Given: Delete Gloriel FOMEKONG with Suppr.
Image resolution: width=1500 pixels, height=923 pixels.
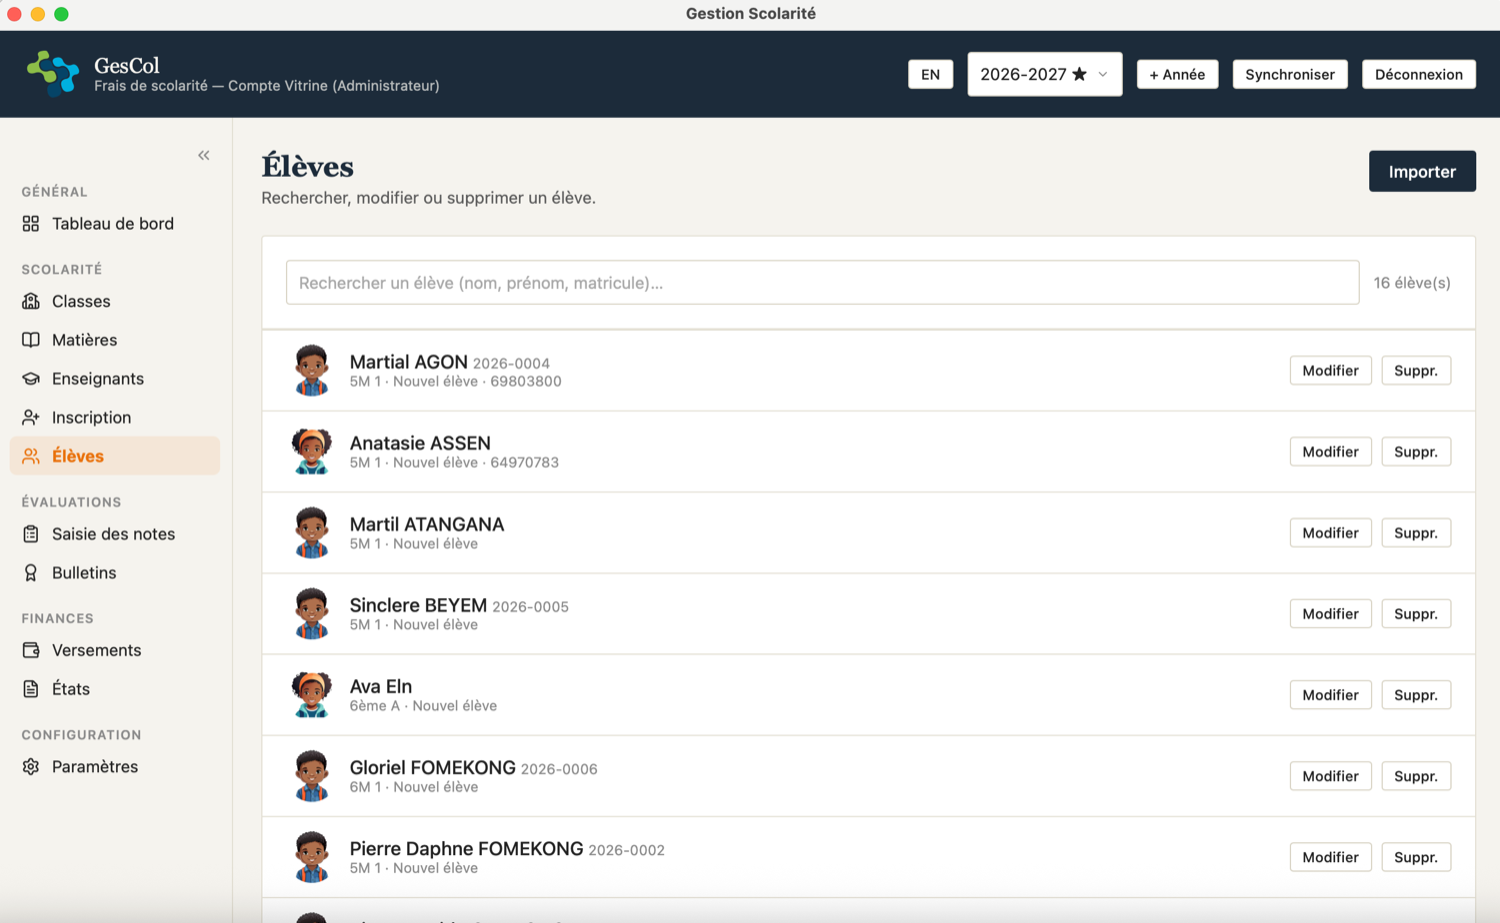Looking at the screenshot, I should (x=1416, y=775).
